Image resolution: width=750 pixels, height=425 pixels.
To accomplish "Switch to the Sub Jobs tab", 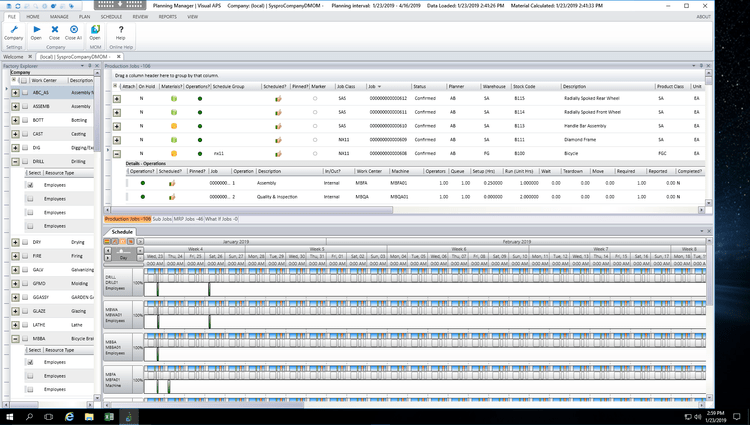I will coord(162,218).
